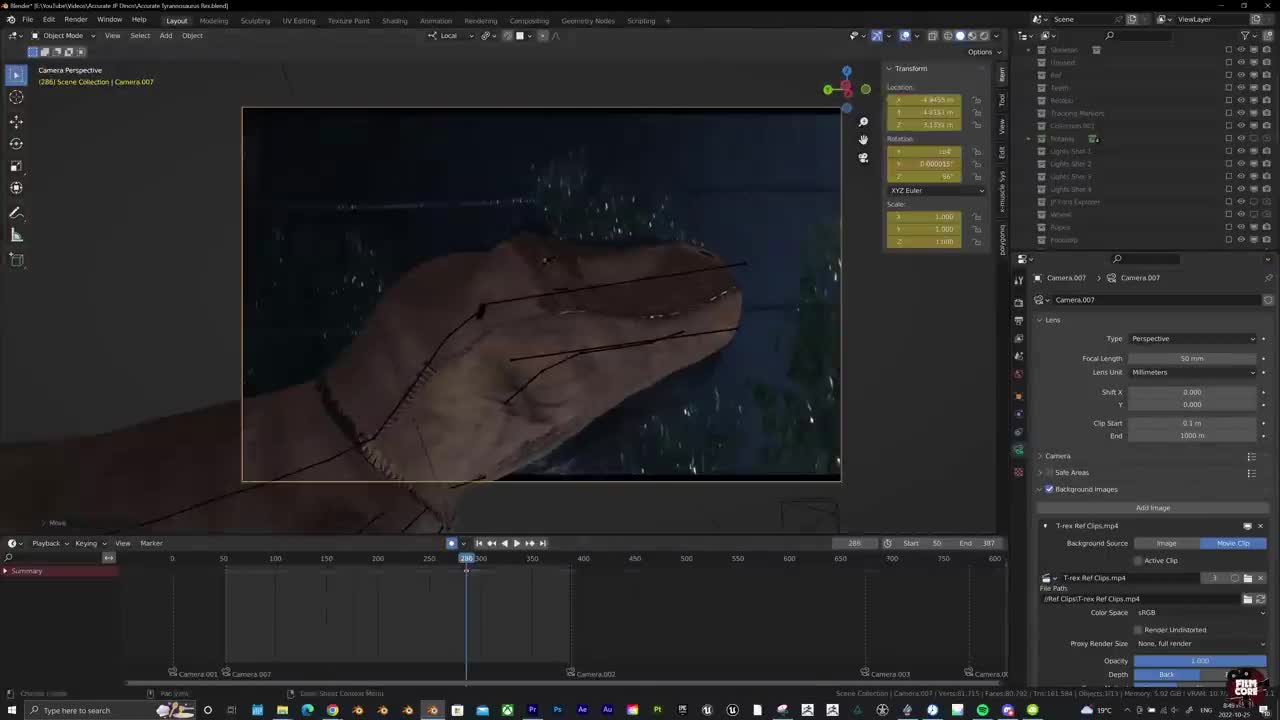The width and height of the screenshot is (1280, 720).
Task: Click the viewport zoom magnifier icon
Action: tap(863, 122)
